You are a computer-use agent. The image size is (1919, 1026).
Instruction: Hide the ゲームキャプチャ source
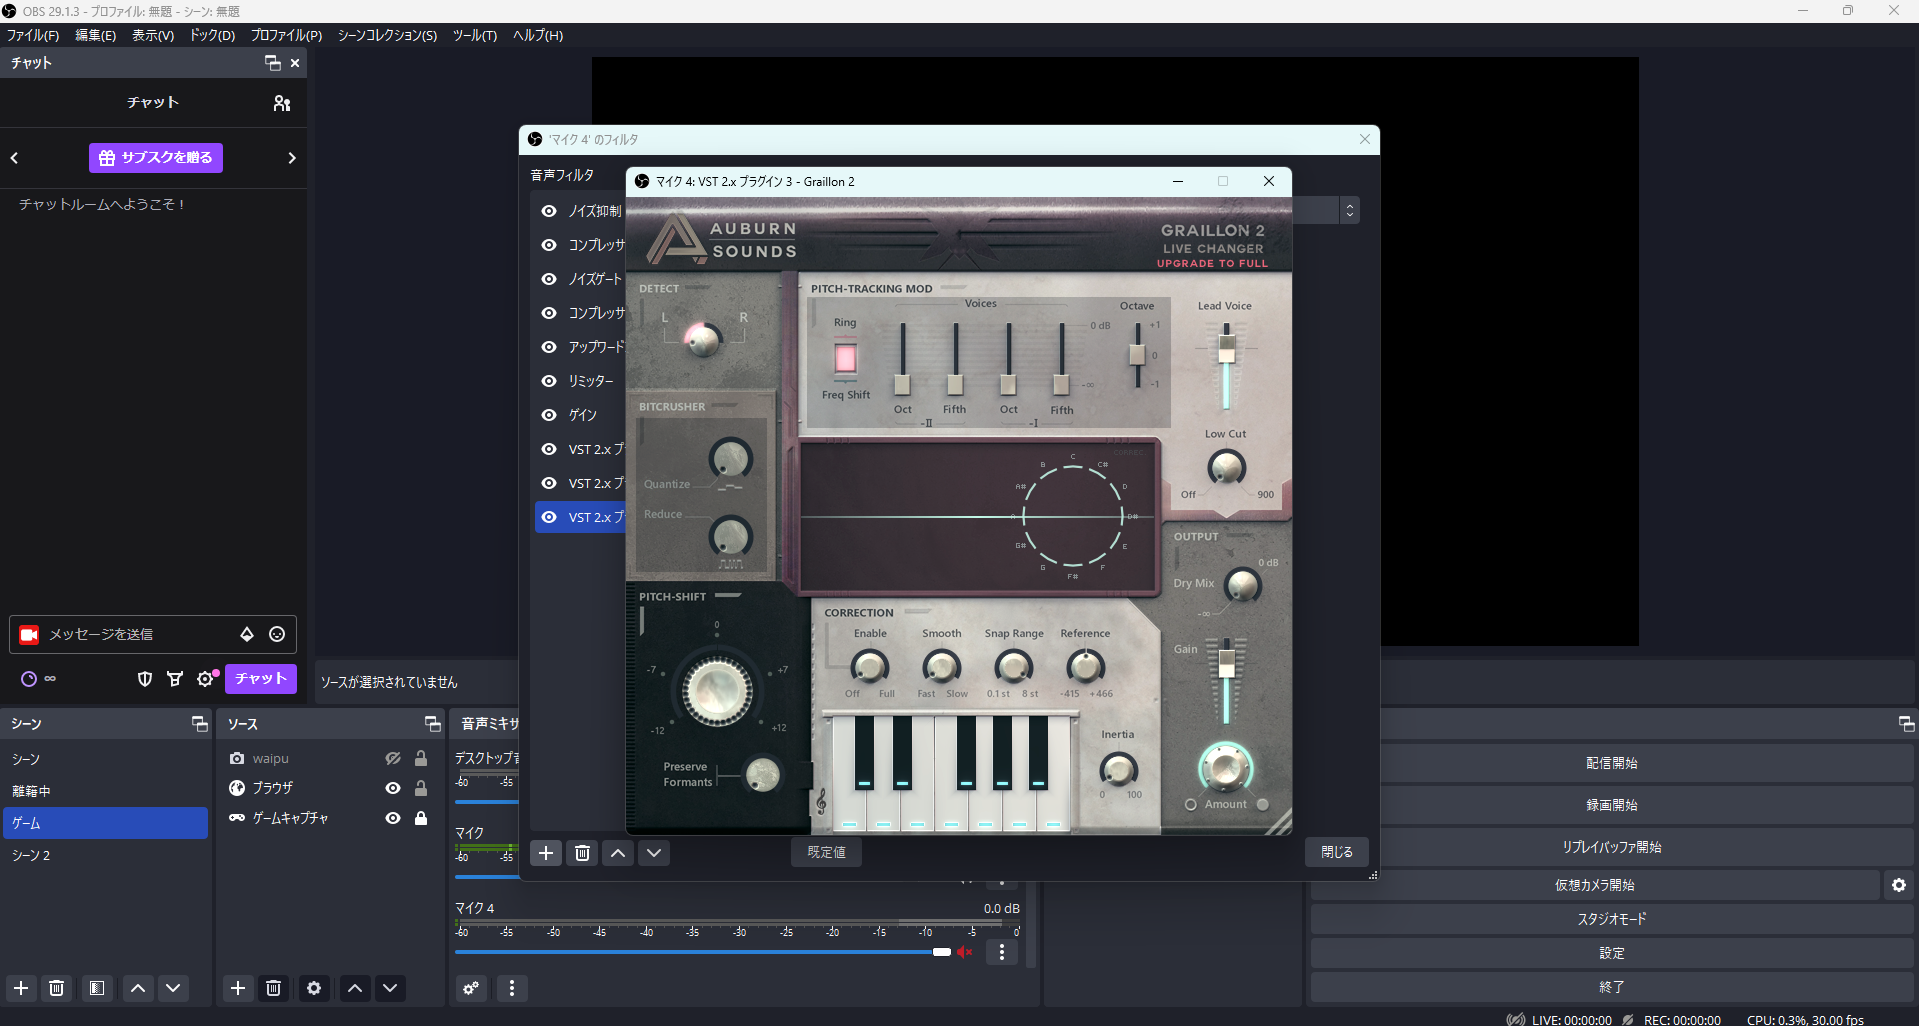(393, 818)
